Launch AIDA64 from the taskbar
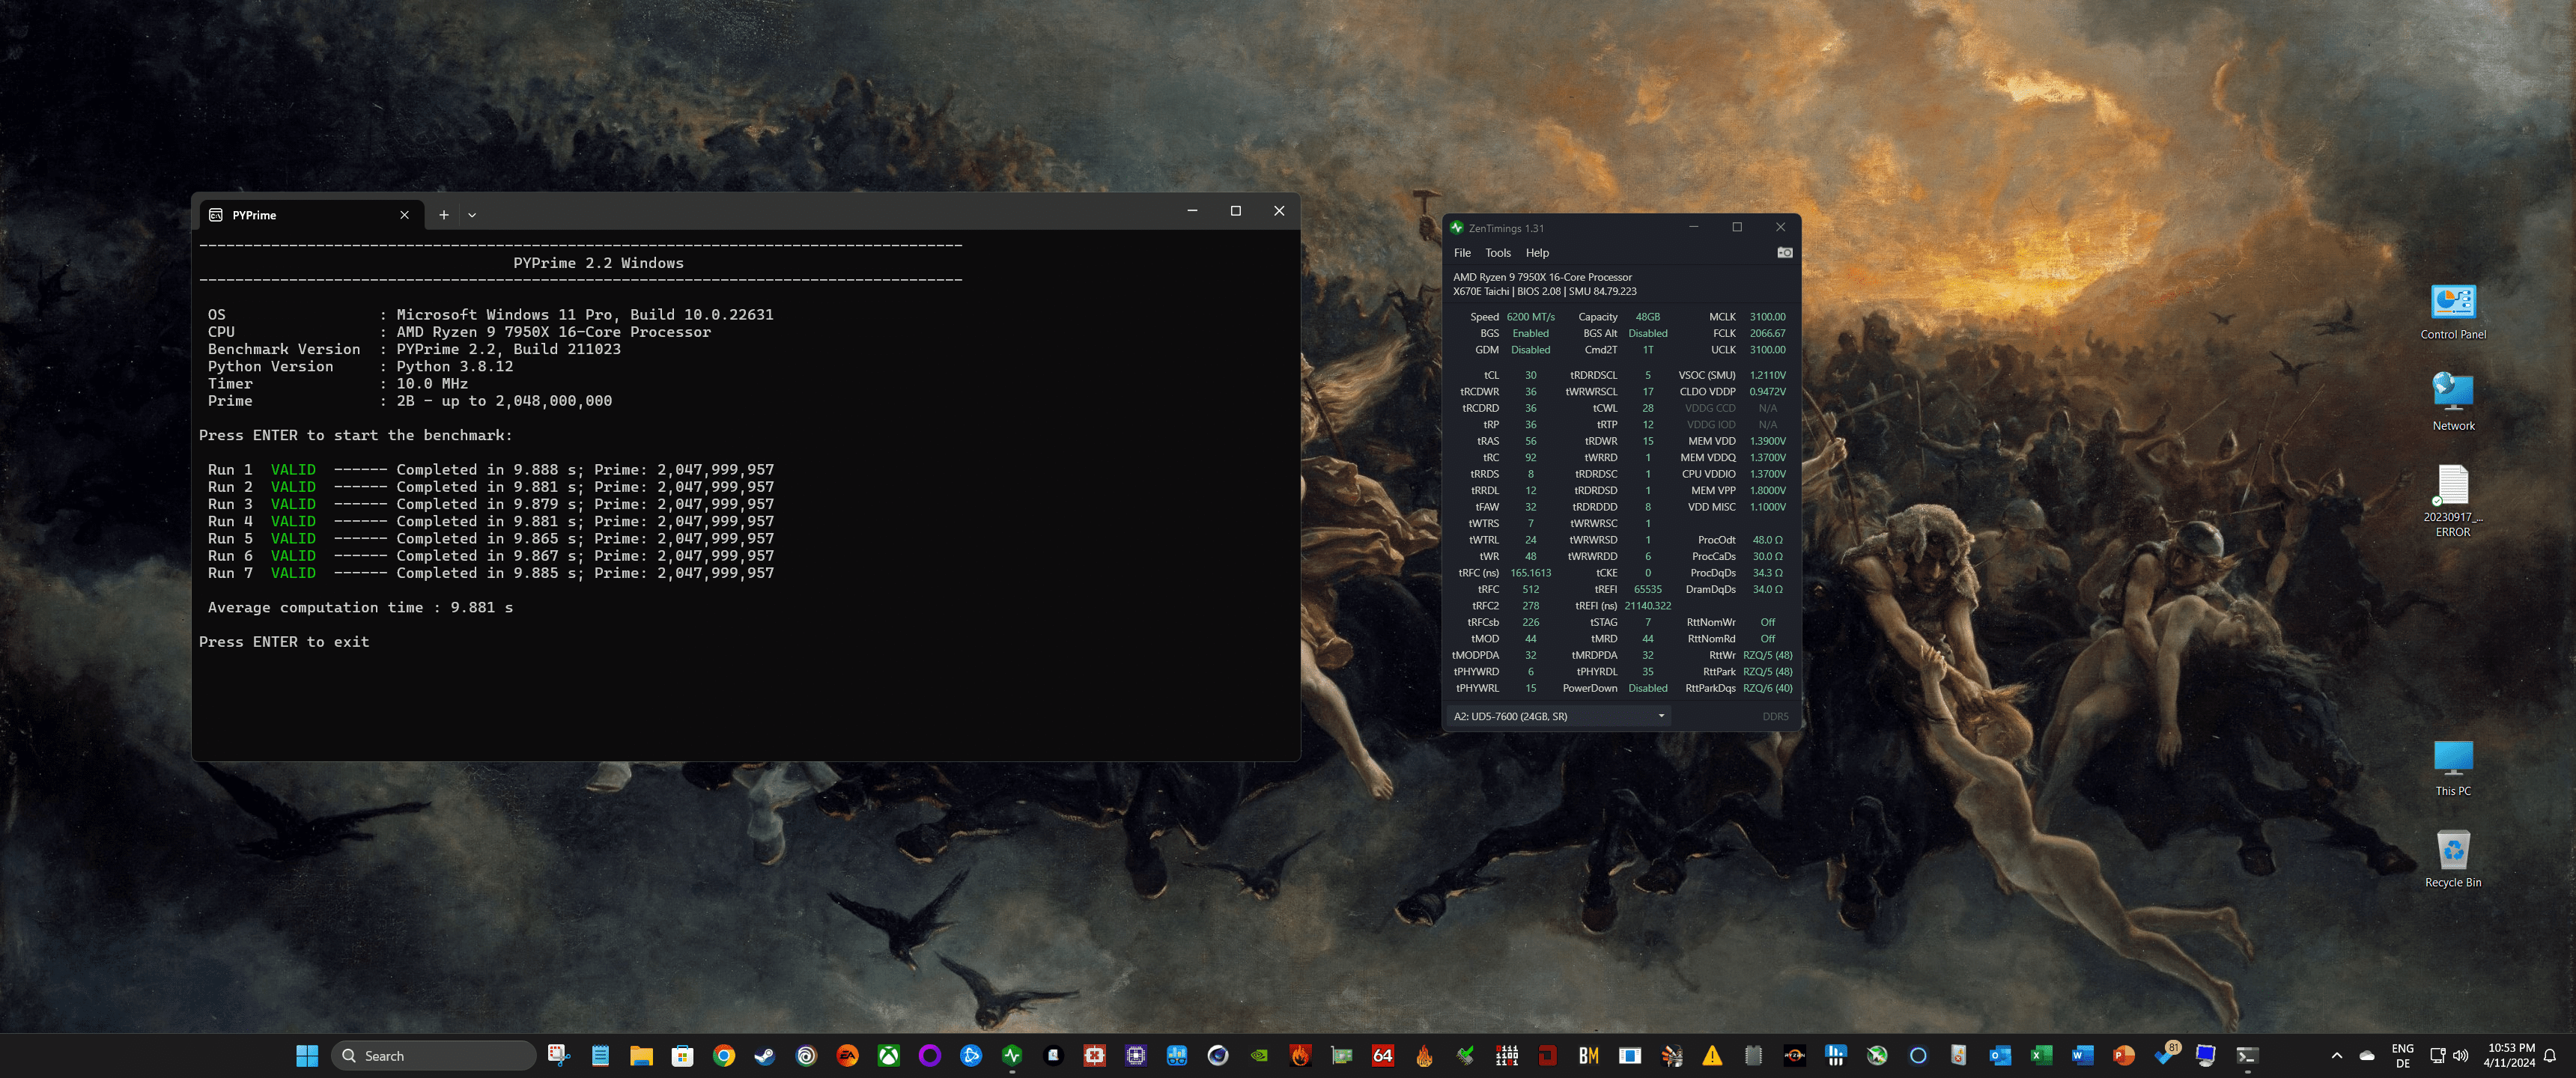Screen dimensions: 2576x1078 click(x=1383, y=1055)
